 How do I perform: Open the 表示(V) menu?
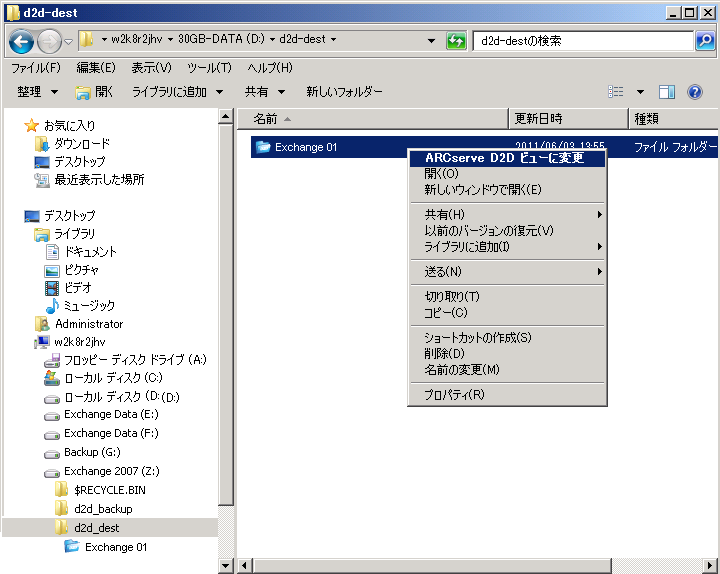pyautogui.click(x=151, y=68)
